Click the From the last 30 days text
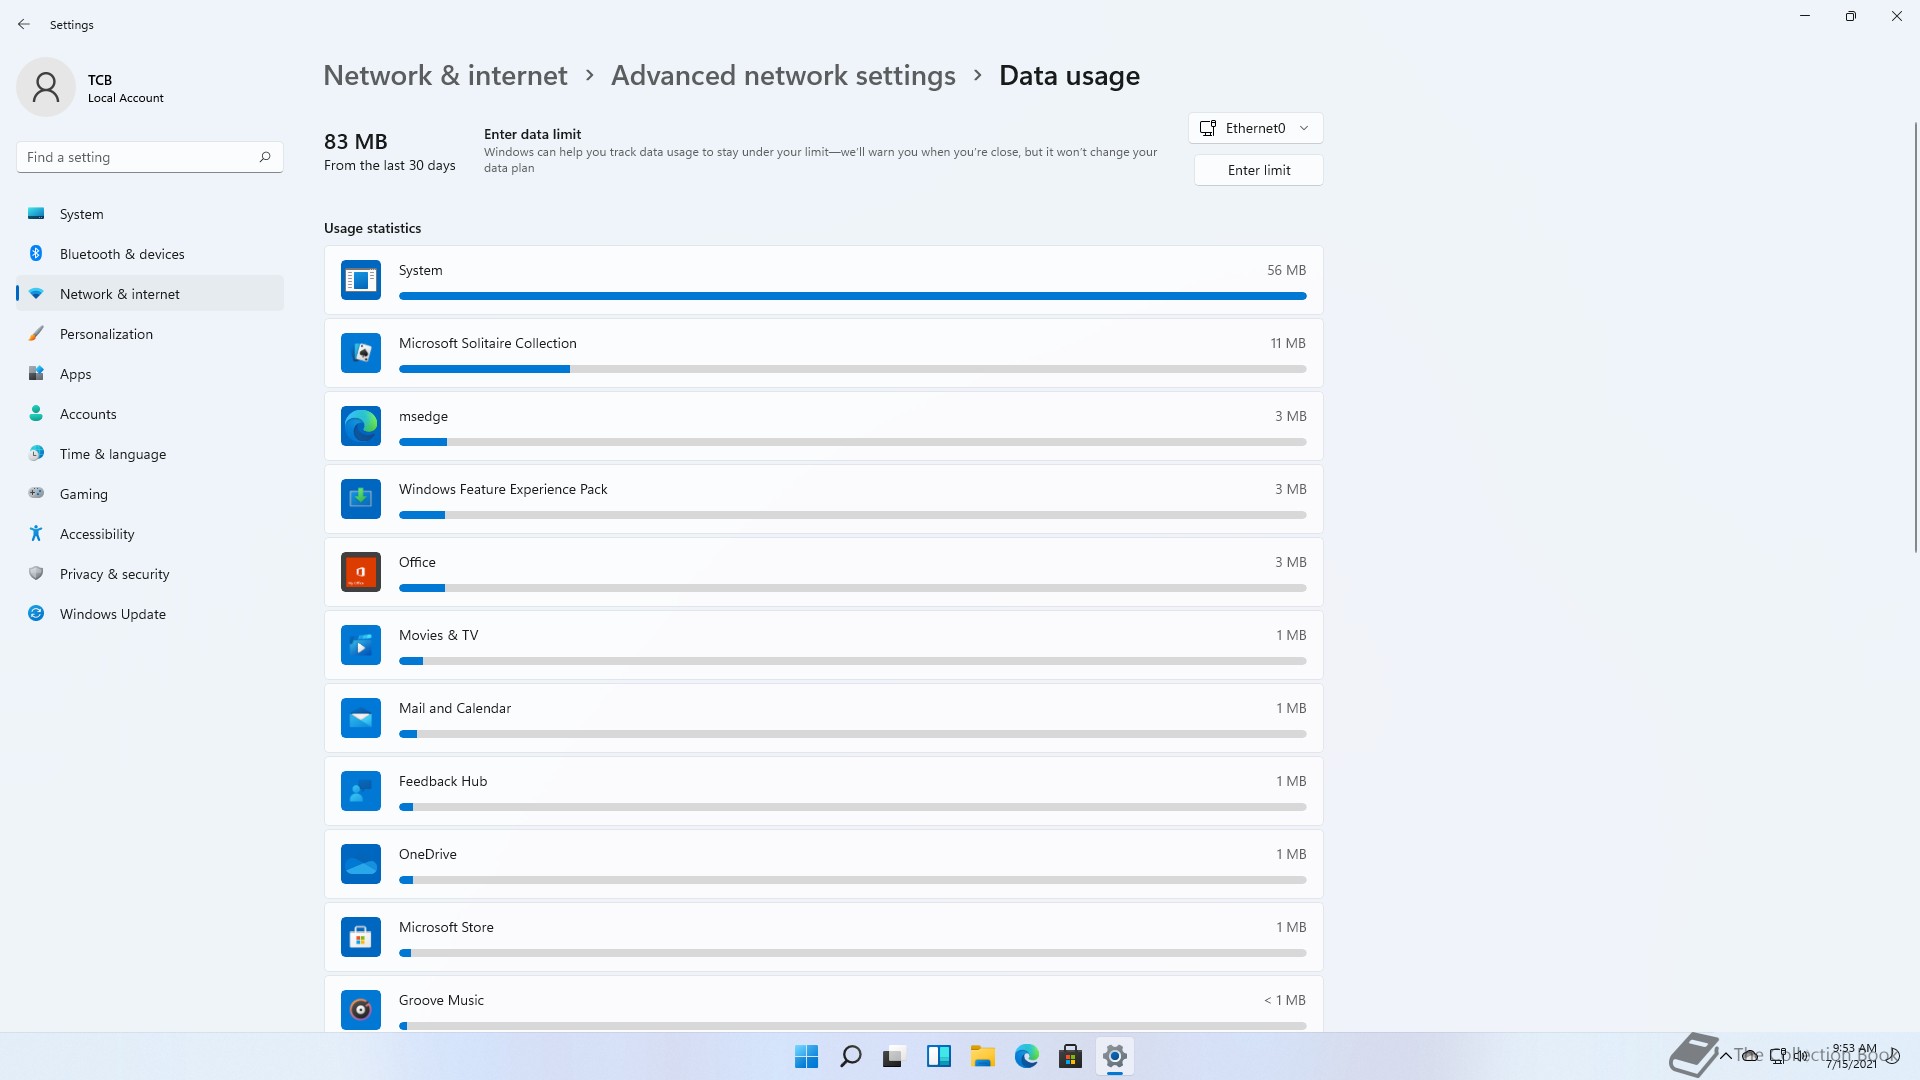 click(389, 166)
